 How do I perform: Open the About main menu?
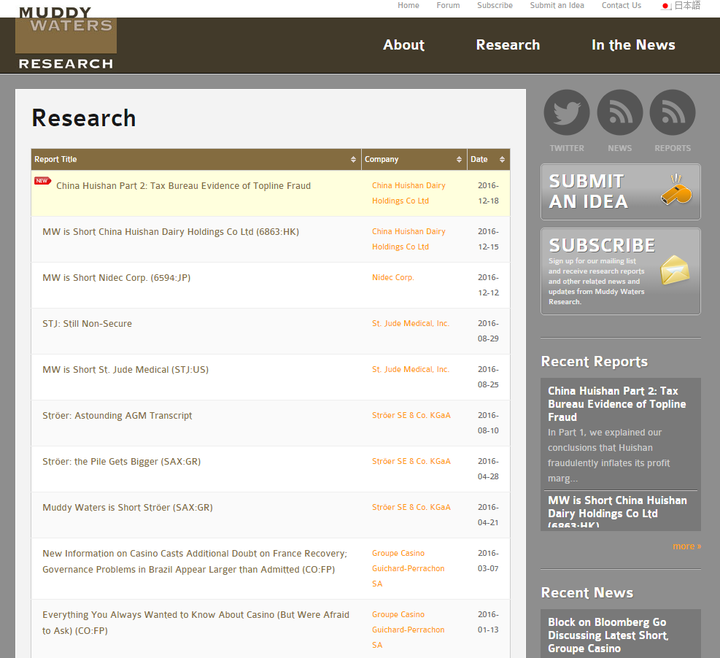[x=404, y=45]
